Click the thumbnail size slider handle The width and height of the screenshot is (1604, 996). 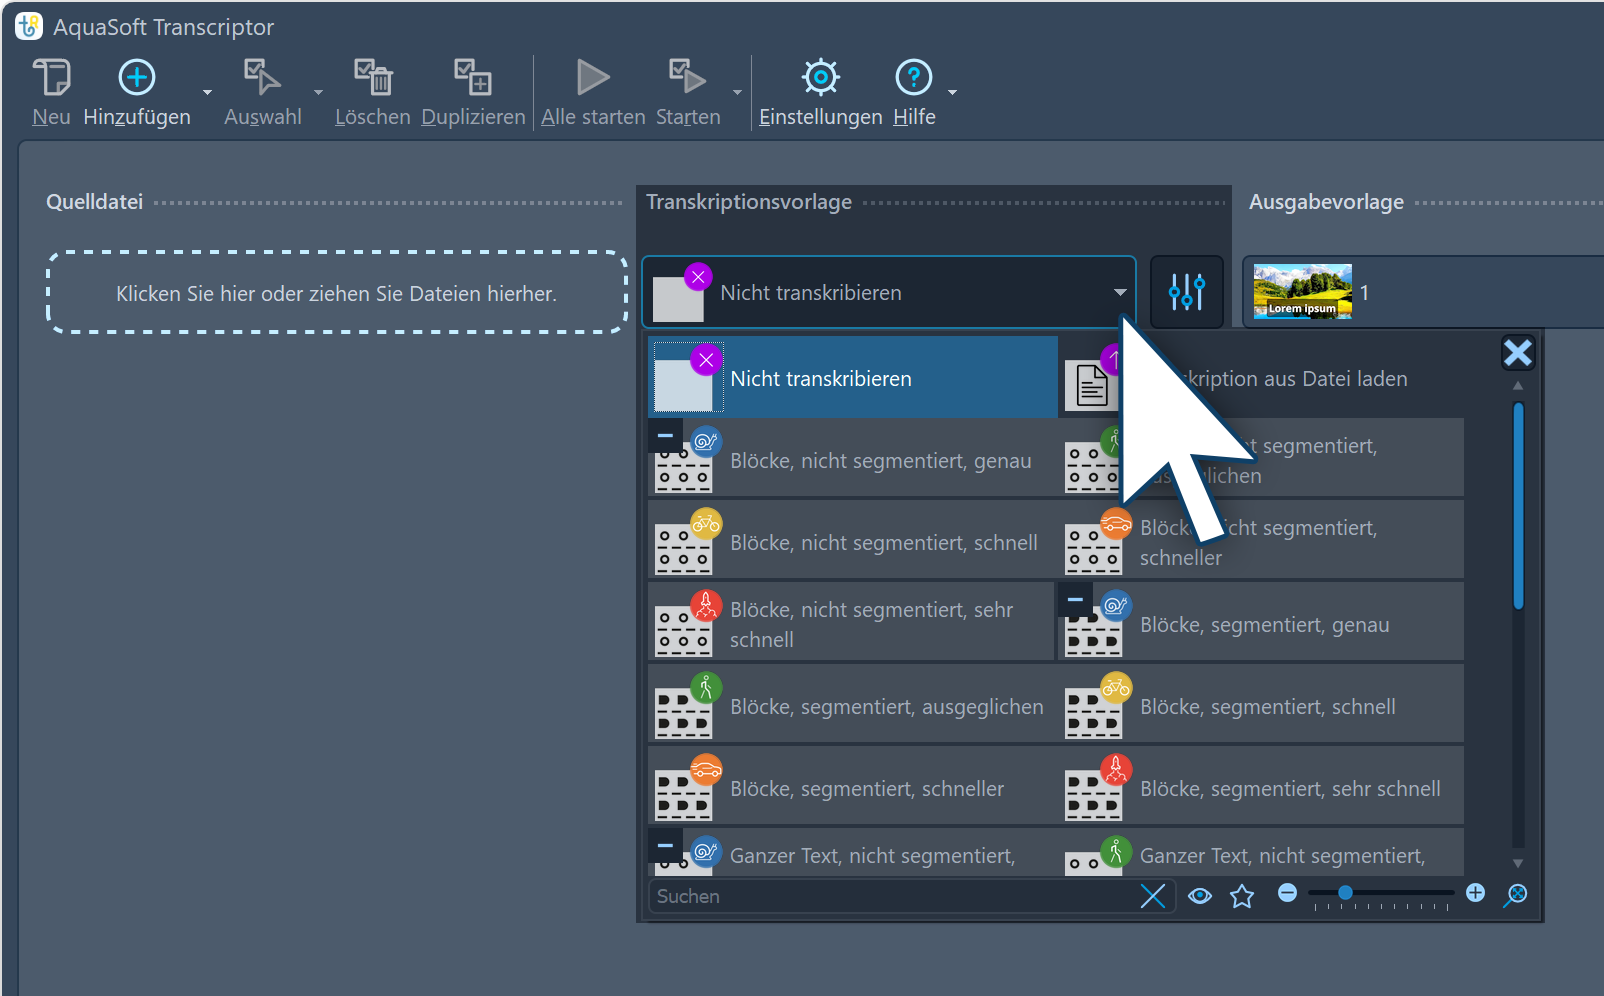point(1345,893)
